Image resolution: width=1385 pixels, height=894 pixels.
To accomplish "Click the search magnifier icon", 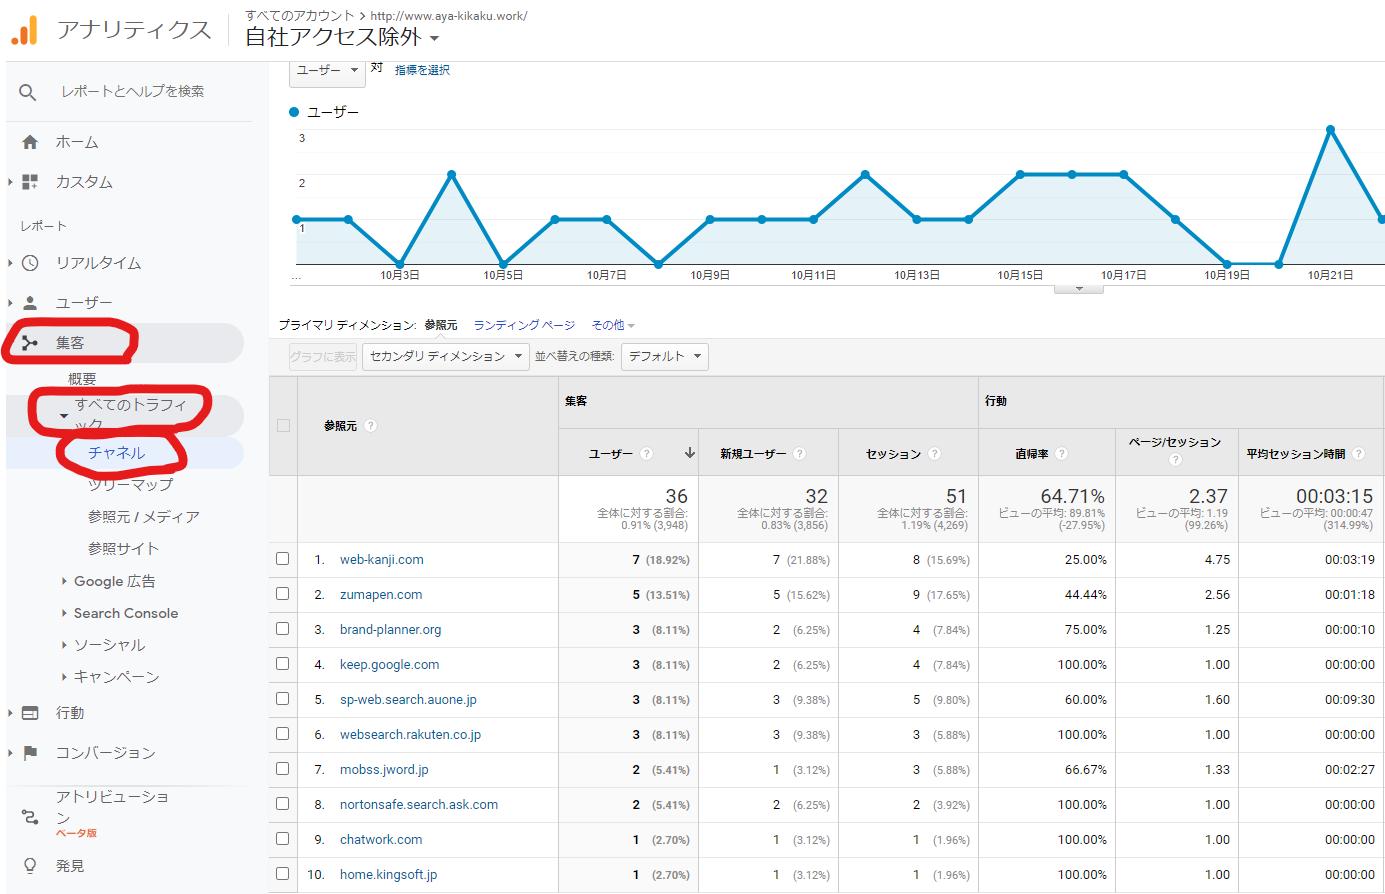I will (28, 92).
